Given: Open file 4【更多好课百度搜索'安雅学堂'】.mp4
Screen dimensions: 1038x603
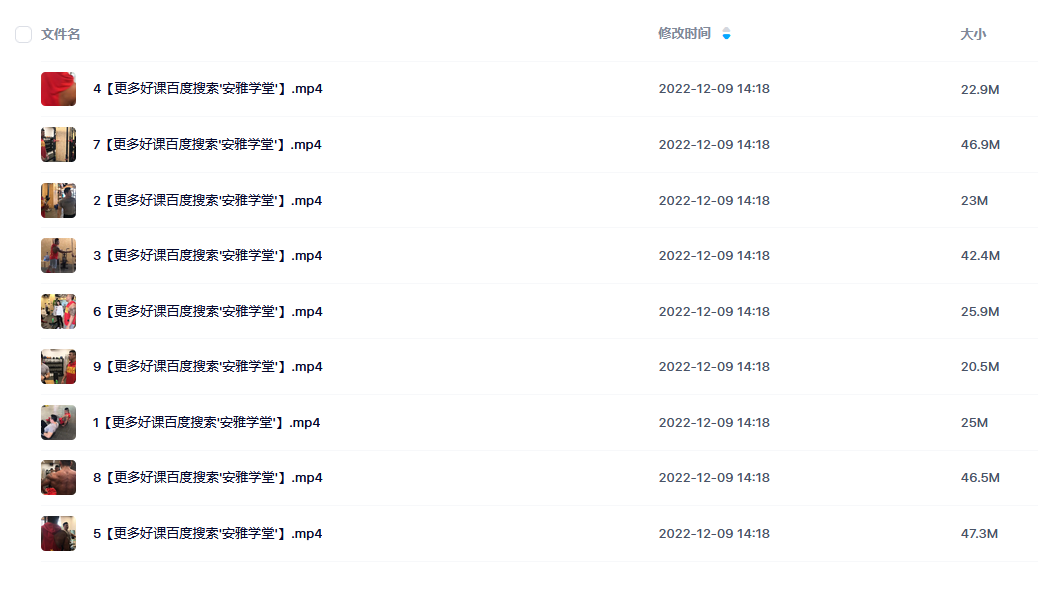Looking at the screenshot, I should [207, 89].
